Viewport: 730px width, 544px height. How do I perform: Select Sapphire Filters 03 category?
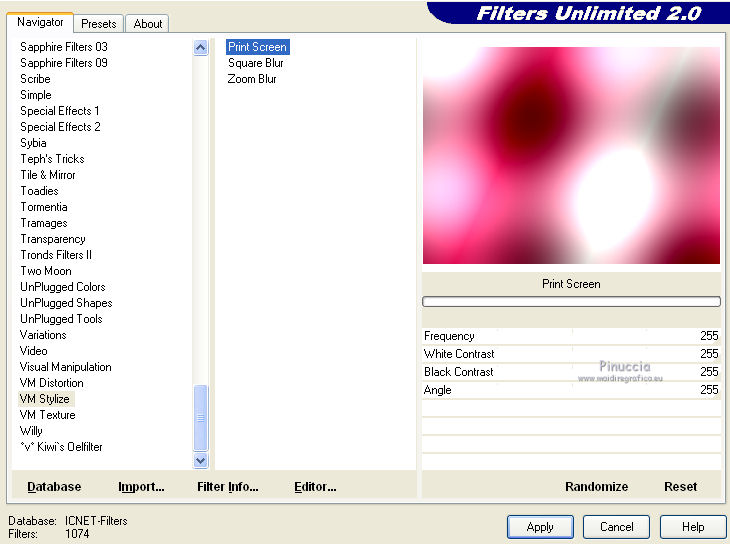[64, 47]
